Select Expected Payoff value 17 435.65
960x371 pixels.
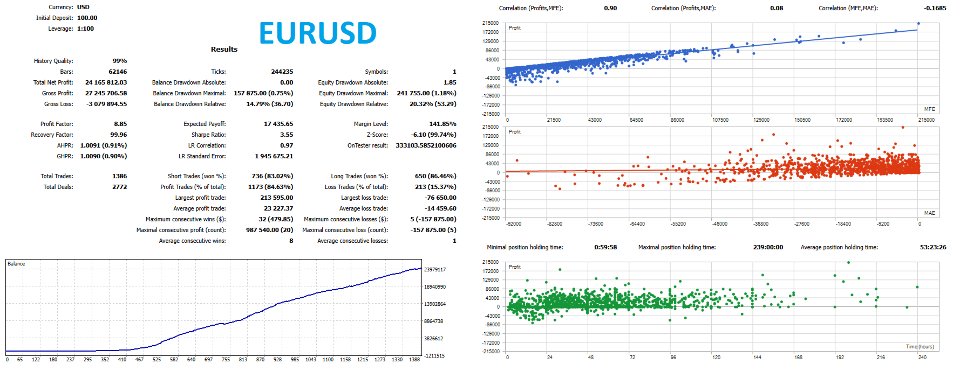click(x=278, y=124)
